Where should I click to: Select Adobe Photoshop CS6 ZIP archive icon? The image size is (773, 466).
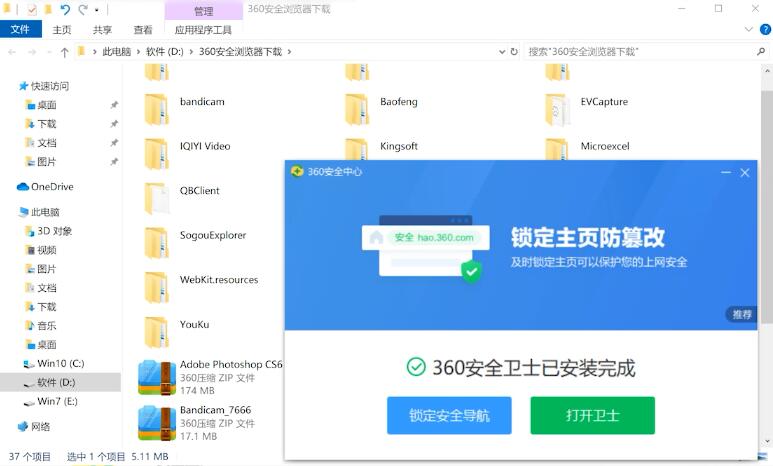click(157, 378)
